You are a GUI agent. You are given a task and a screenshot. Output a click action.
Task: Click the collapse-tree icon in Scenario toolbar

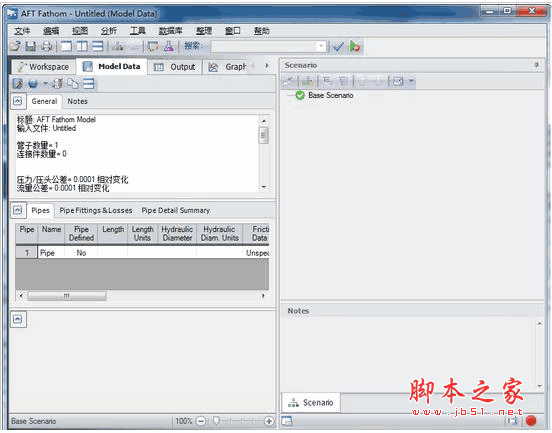coord(344,82)
